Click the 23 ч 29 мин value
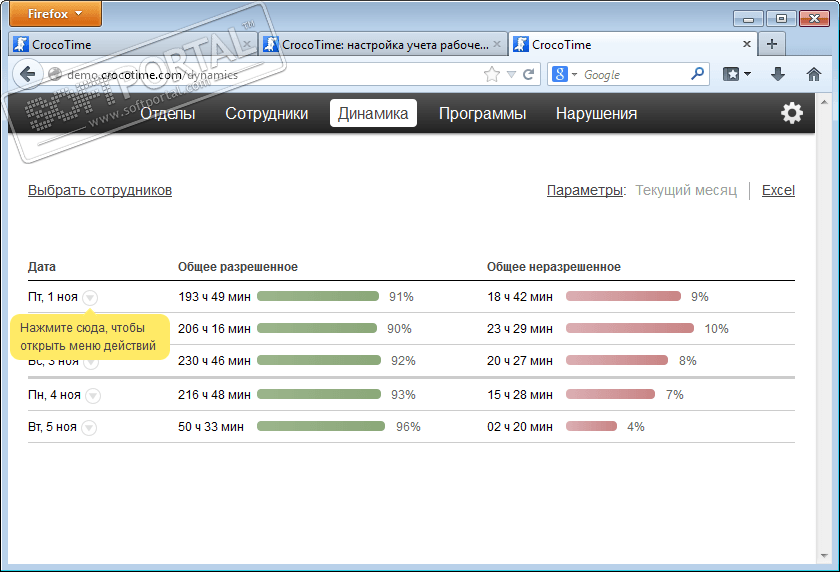The height and width of the screenshot is (572, 840). (x=520, y=329)
